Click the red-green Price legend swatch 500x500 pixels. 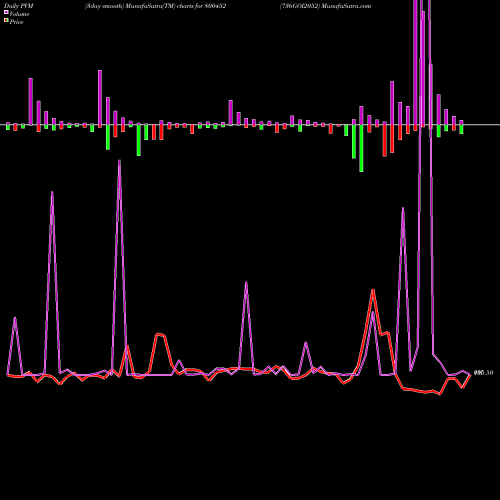(x=6, y=21)
